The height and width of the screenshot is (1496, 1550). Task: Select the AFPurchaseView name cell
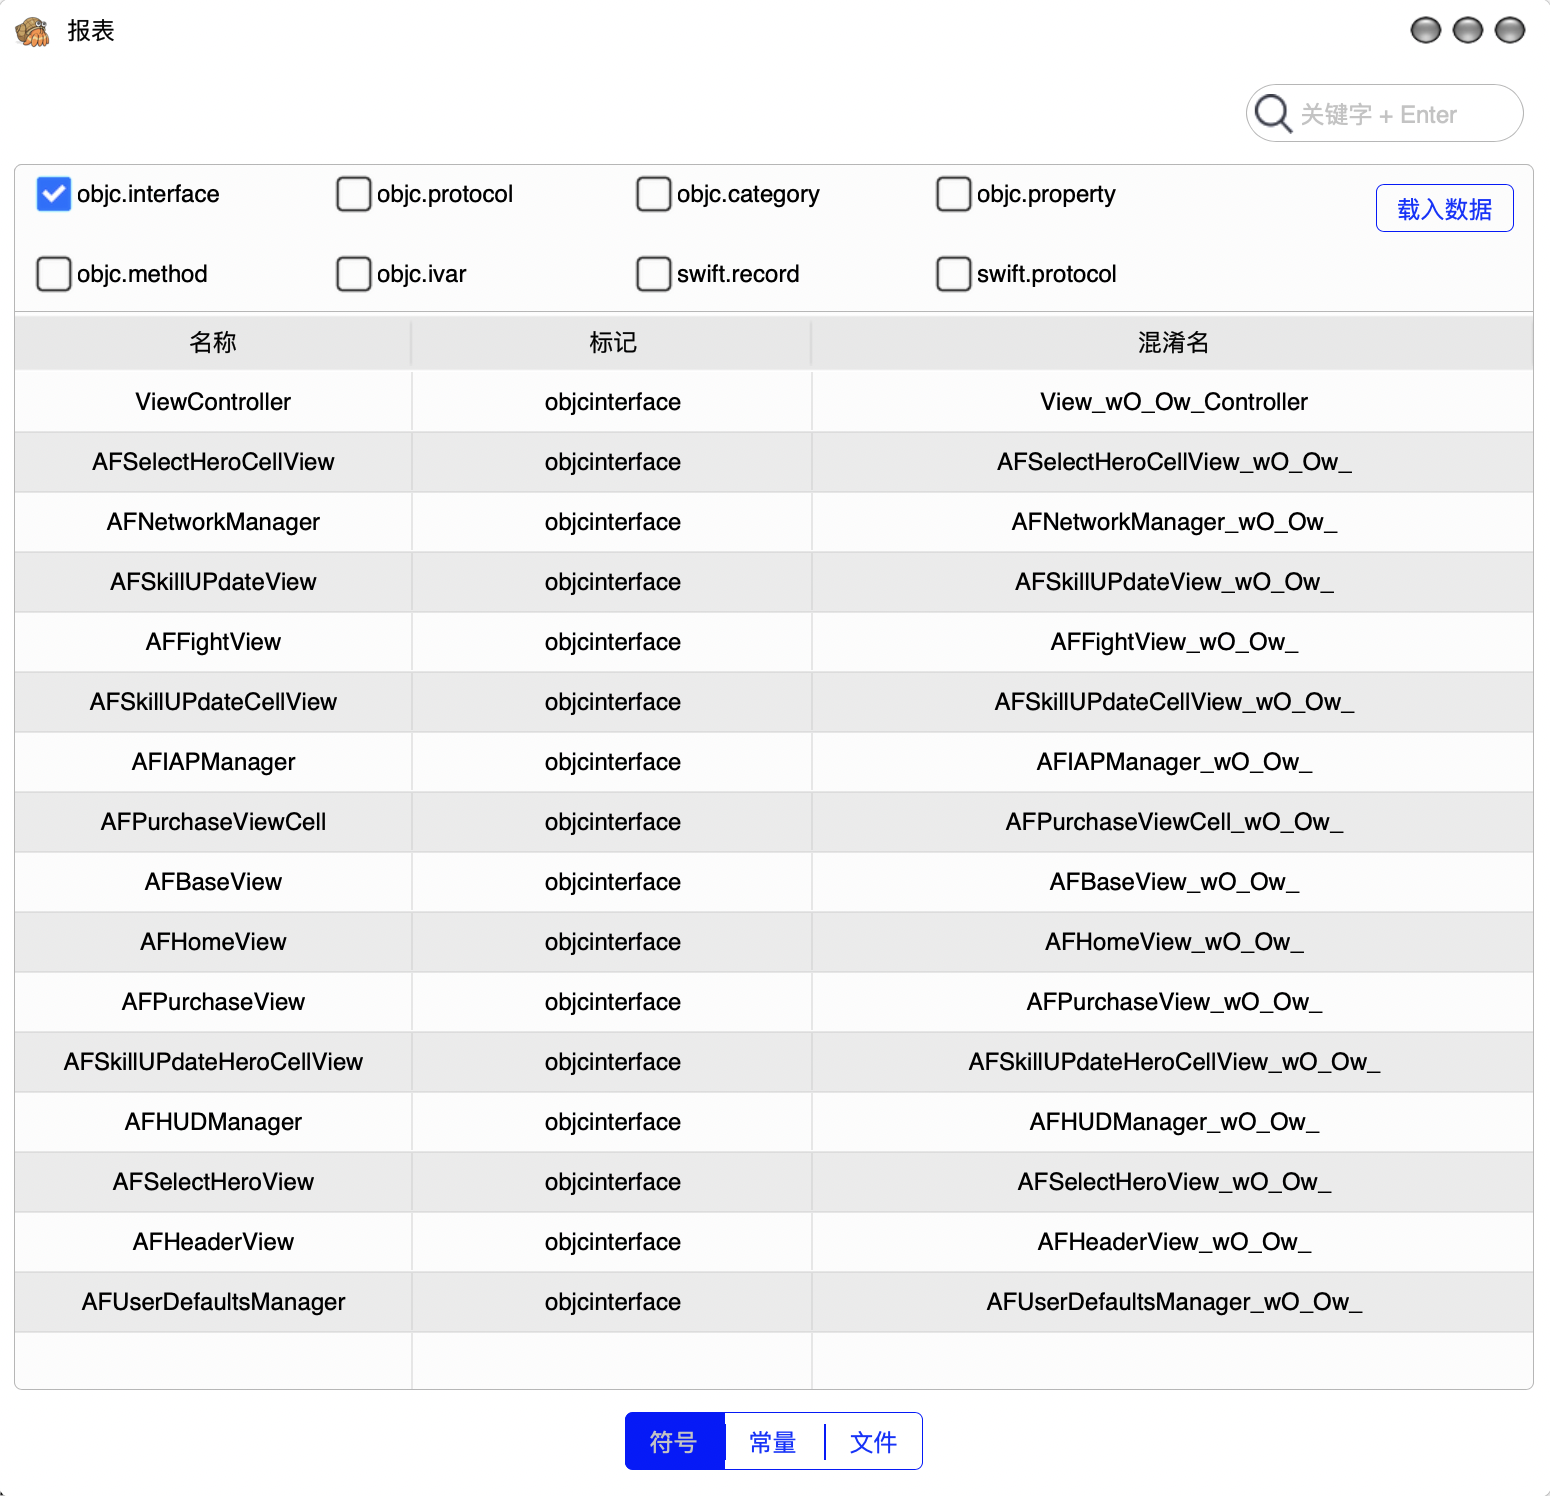tap(213, 1002)
